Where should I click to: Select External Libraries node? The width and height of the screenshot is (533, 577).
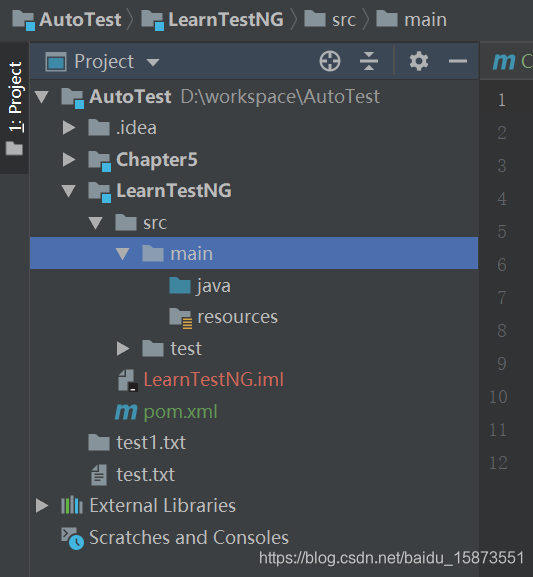coord(254,506)
